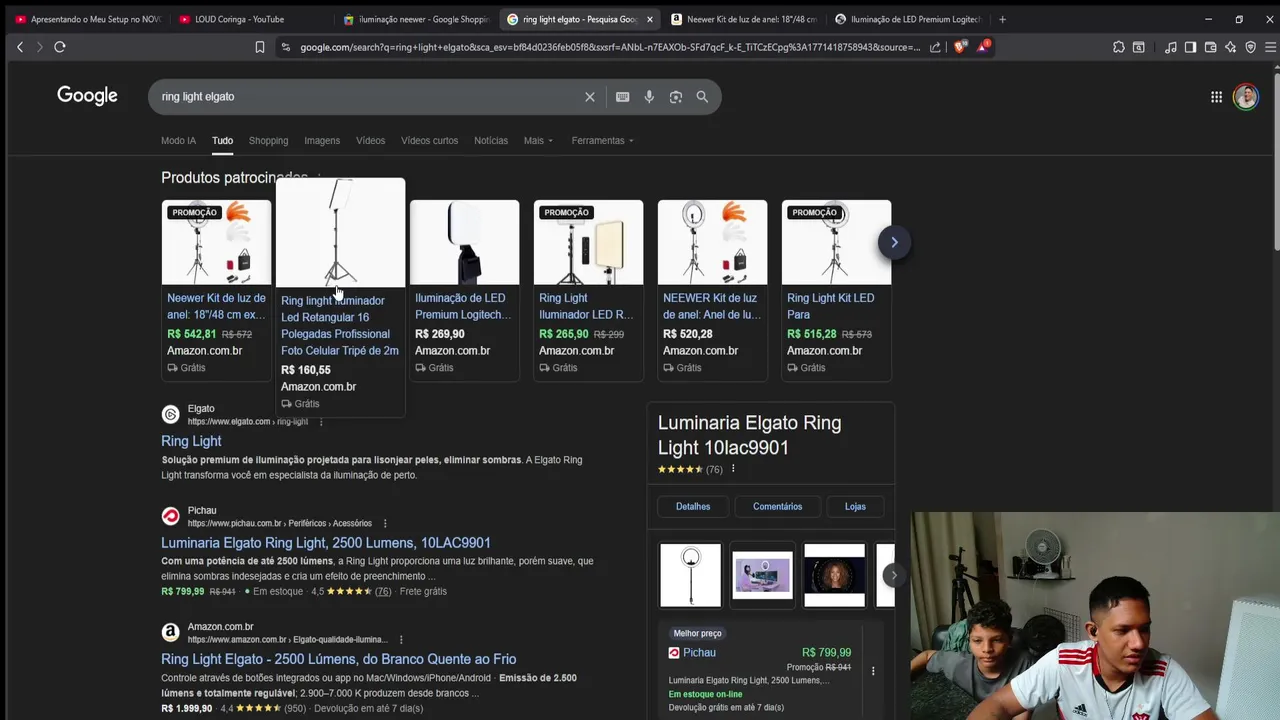Open Ring Light Elgato 2500 Lúmens link

pyautogui.click(x=339, y=659)
